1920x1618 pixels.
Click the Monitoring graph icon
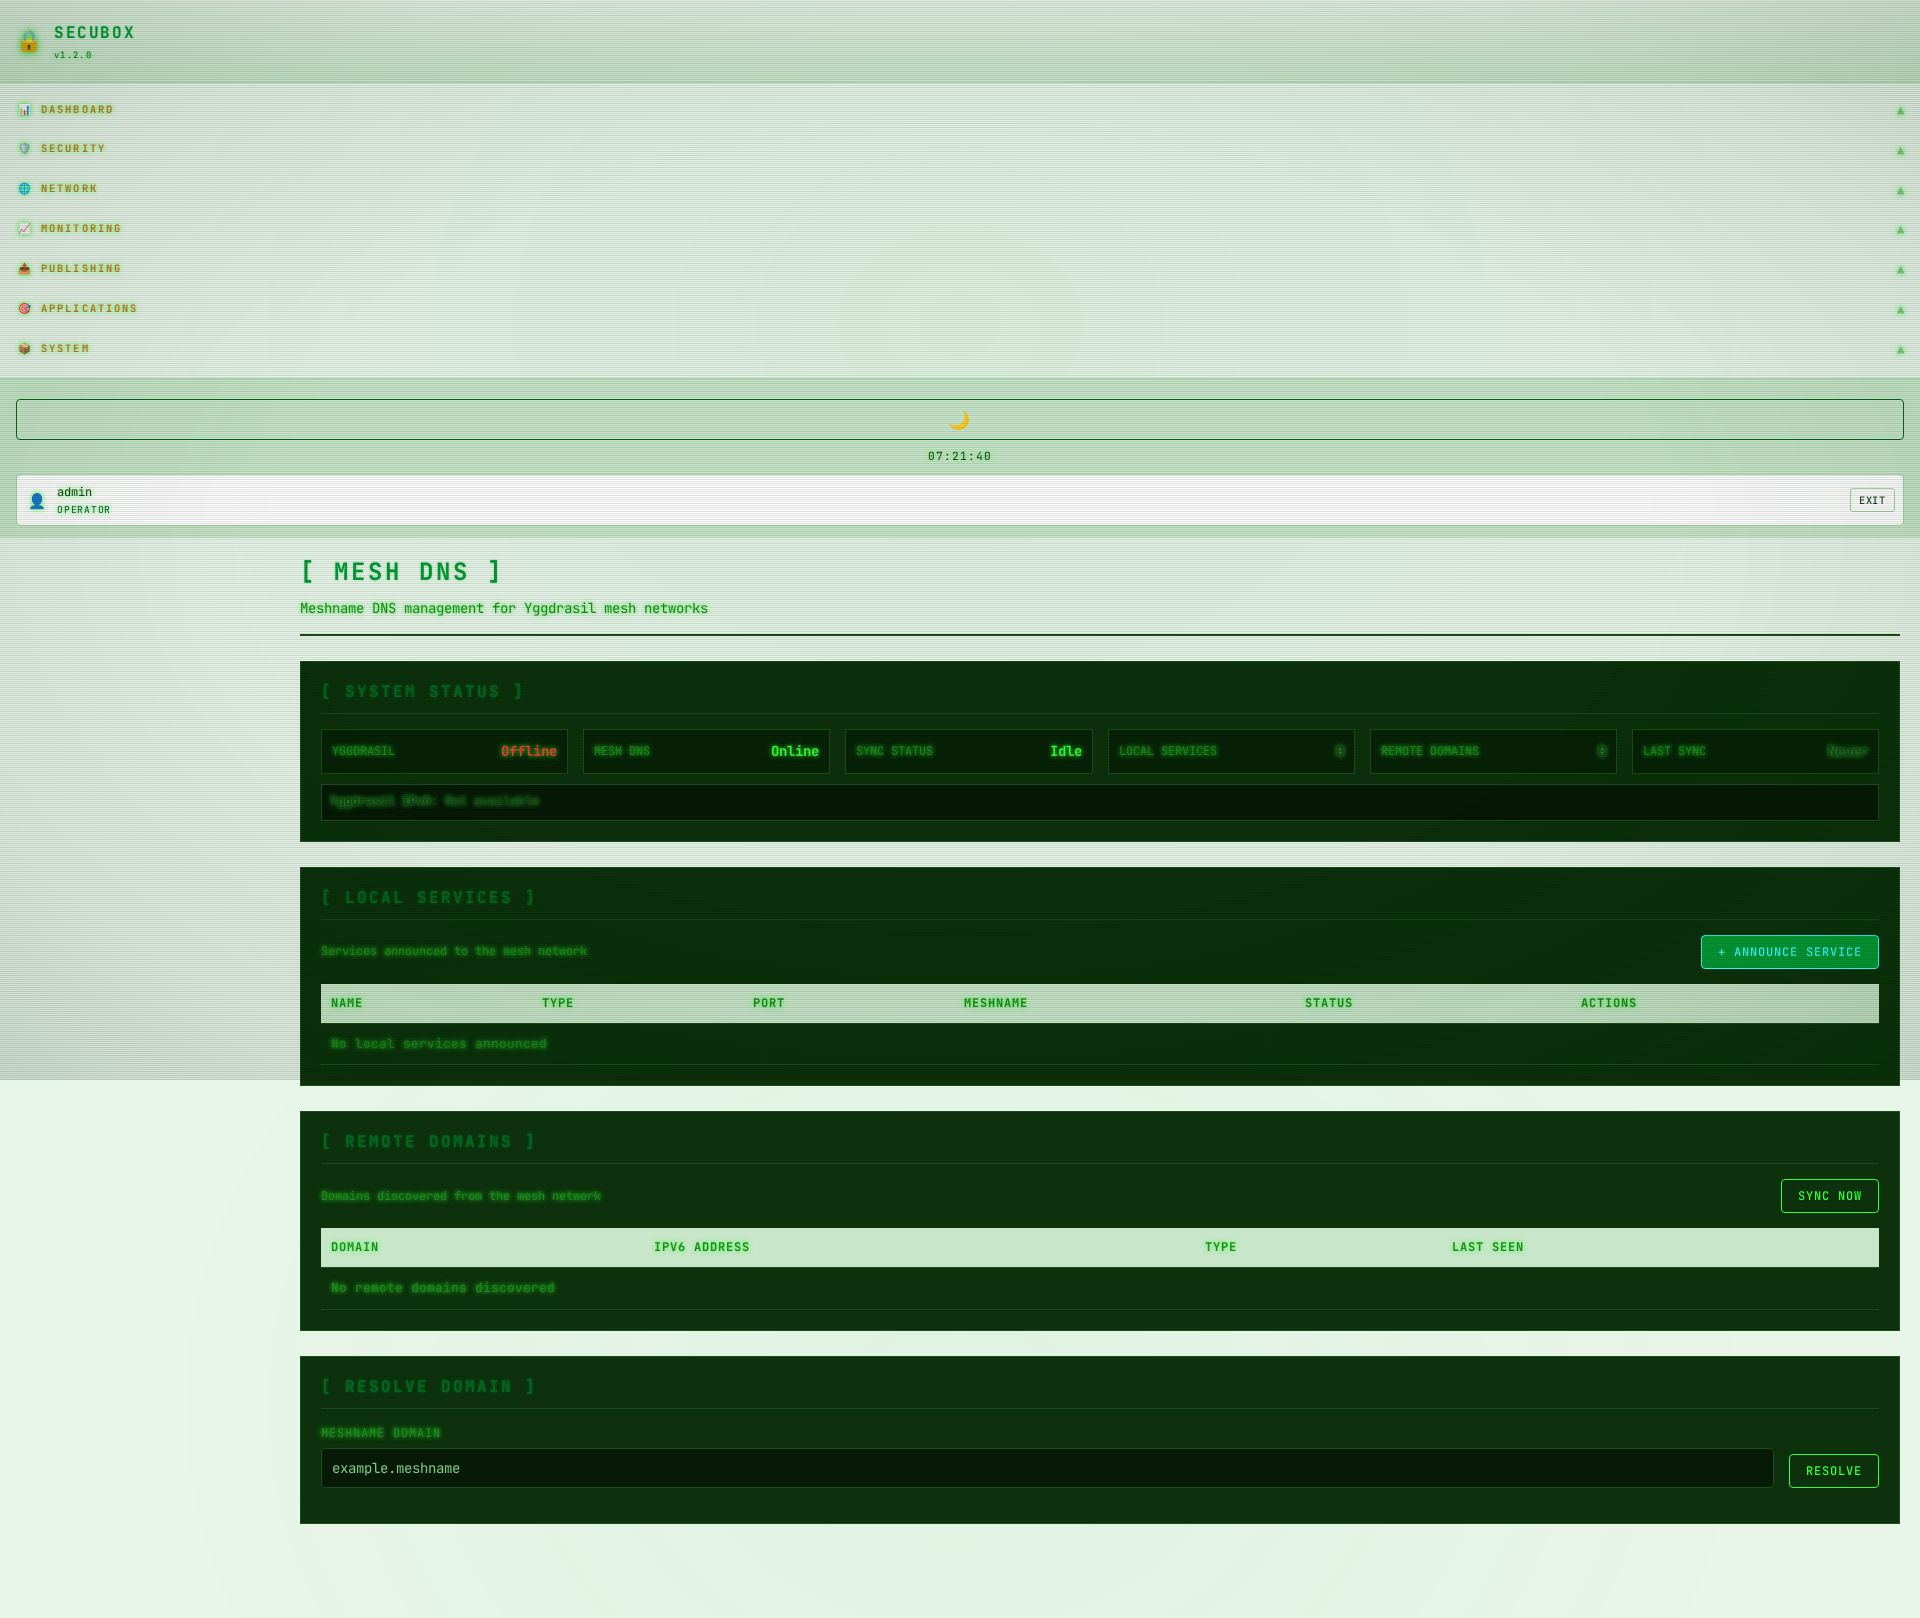25,229
